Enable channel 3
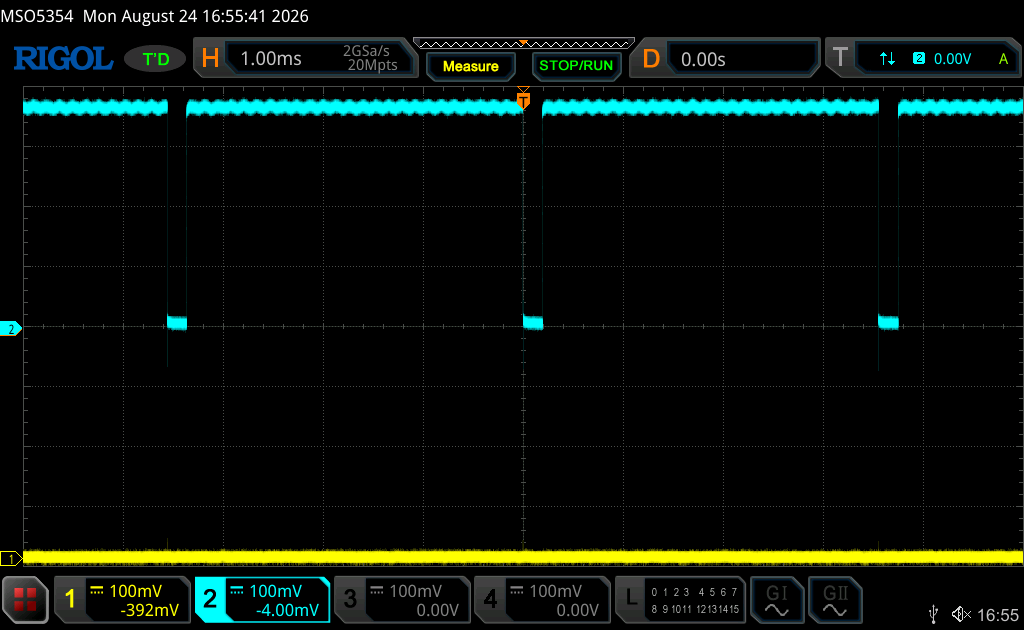Screen dimensions: 1024x630 pos(350,599)
